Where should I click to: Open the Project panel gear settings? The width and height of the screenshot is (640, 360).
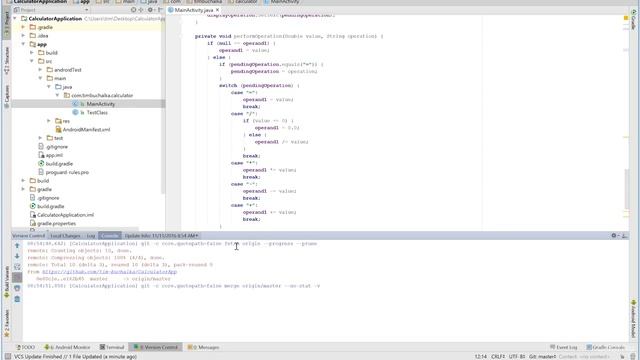[x=150, y=9]
